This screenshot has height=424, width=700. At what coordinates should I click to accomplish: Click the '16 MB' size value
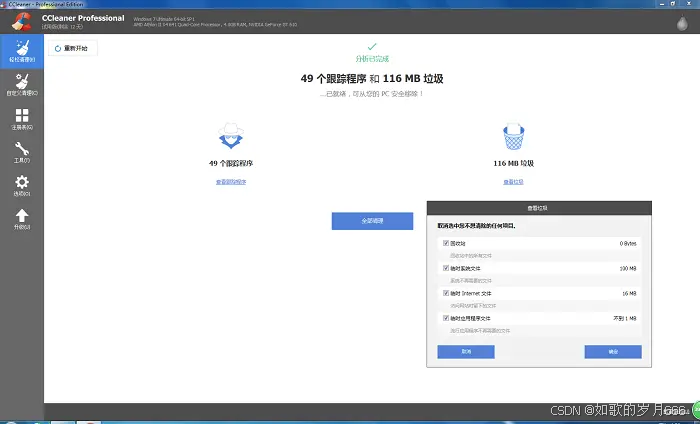pos(629,294)
